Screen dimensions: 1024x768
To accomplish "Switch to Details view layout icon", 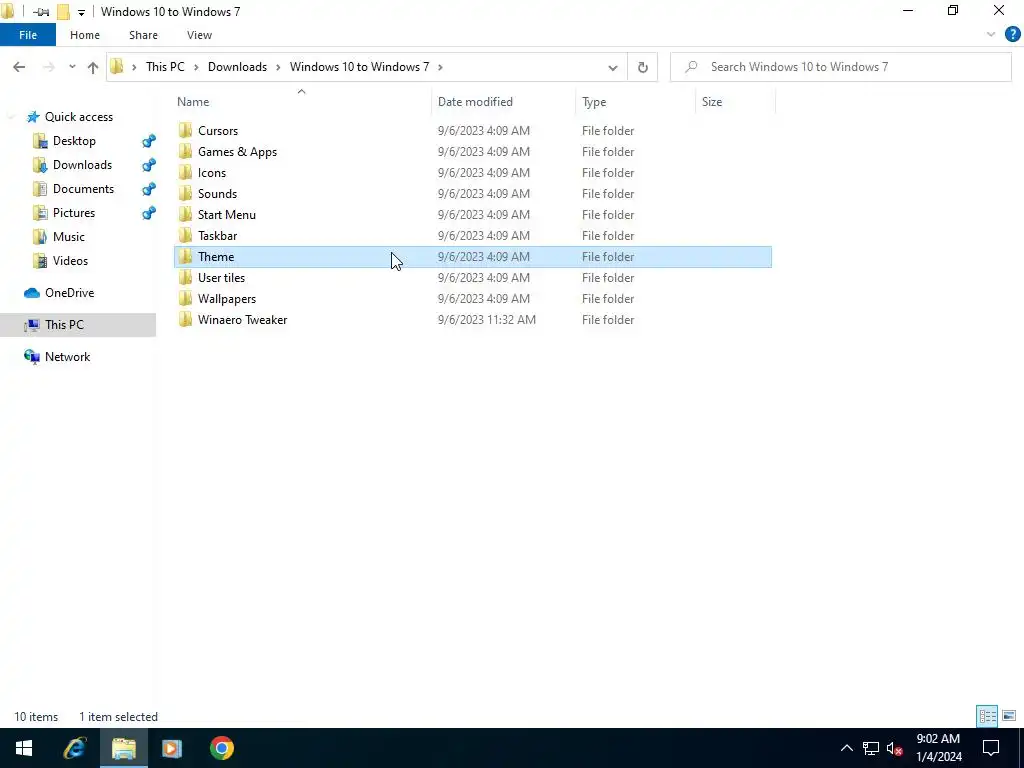I will (987, 716).
